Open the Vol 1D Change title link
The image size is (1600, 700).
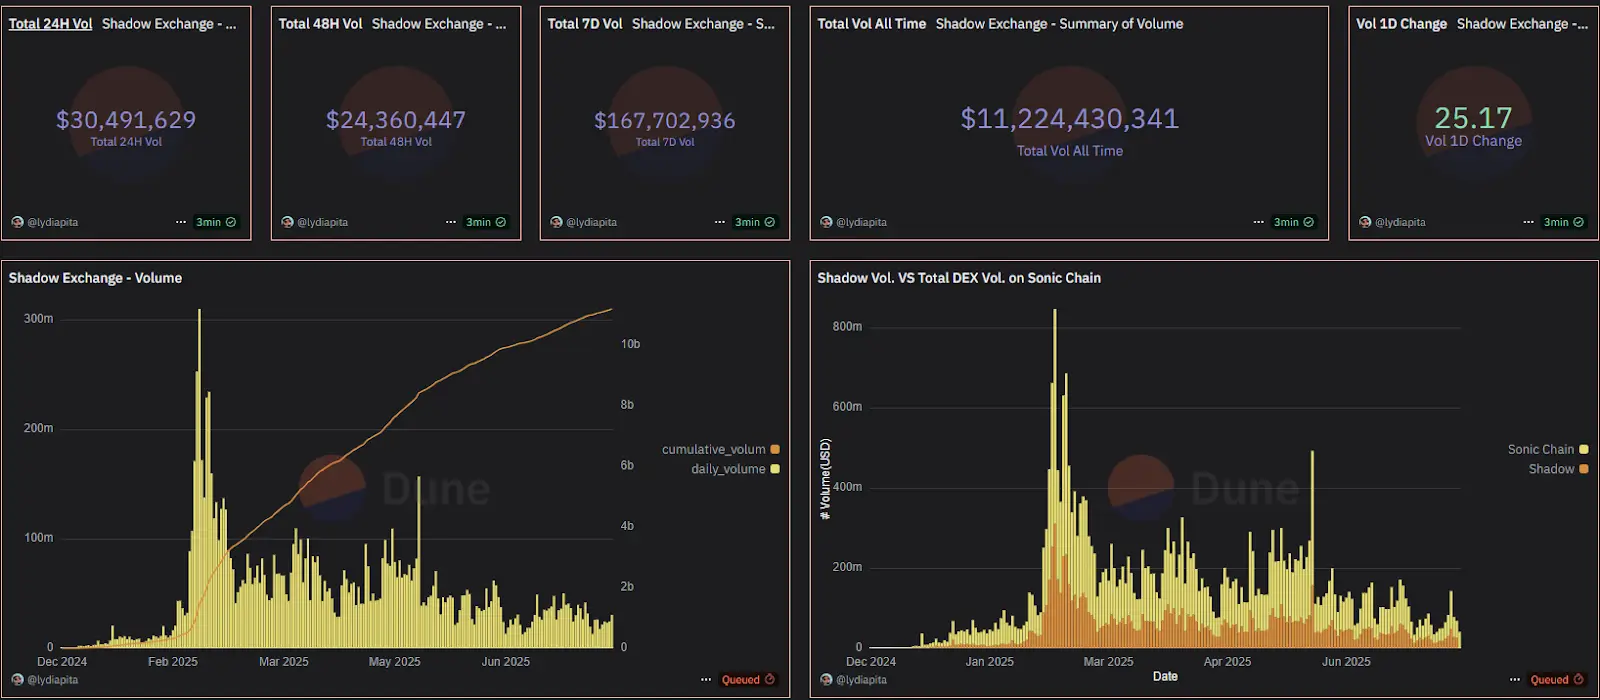pos(1401,24)
